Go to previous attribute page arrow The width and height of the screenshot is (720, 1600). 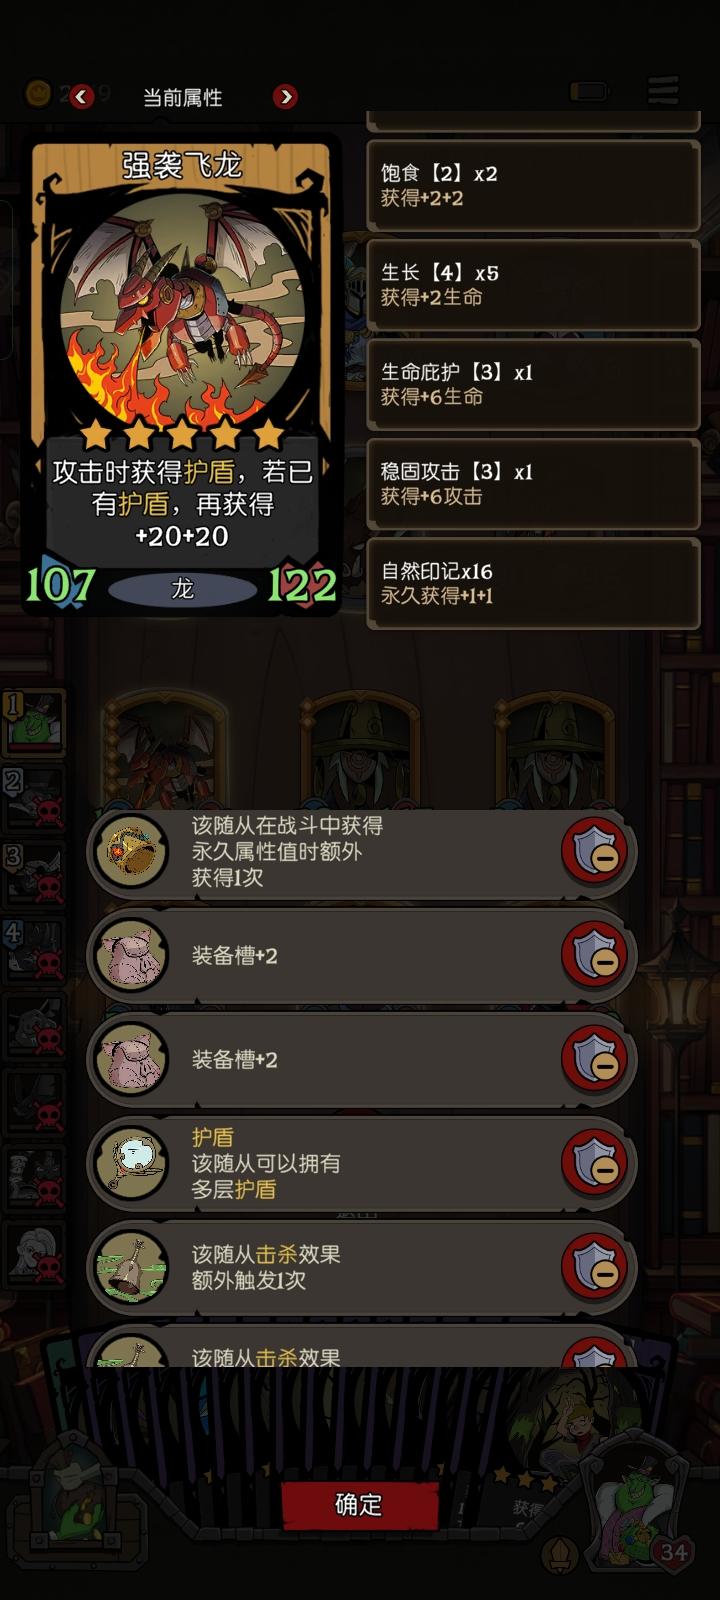click(82, 97)
